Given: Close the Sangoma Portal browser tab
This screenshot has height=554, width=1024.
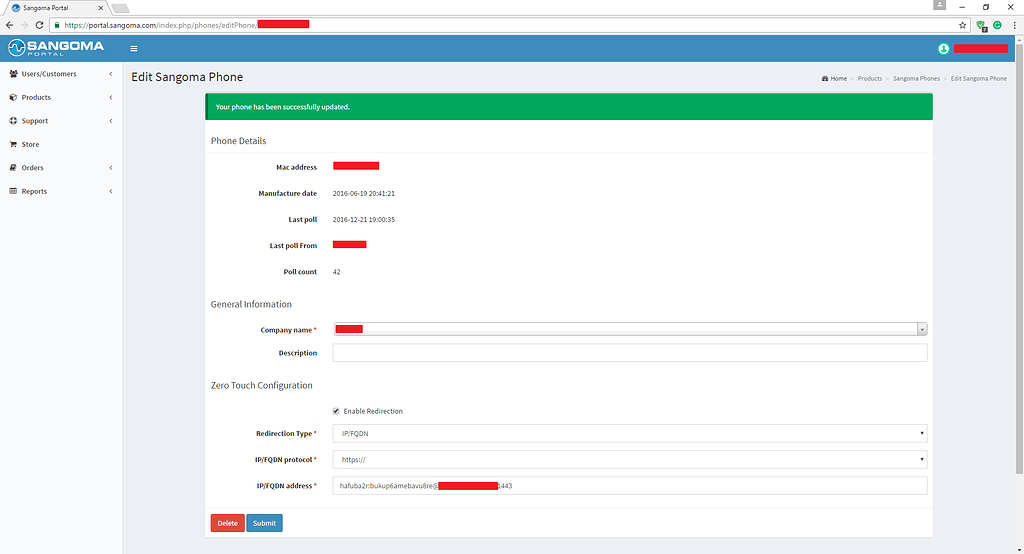Looking at the screenshot, I should pyautogui.click(x=101, y=8).
